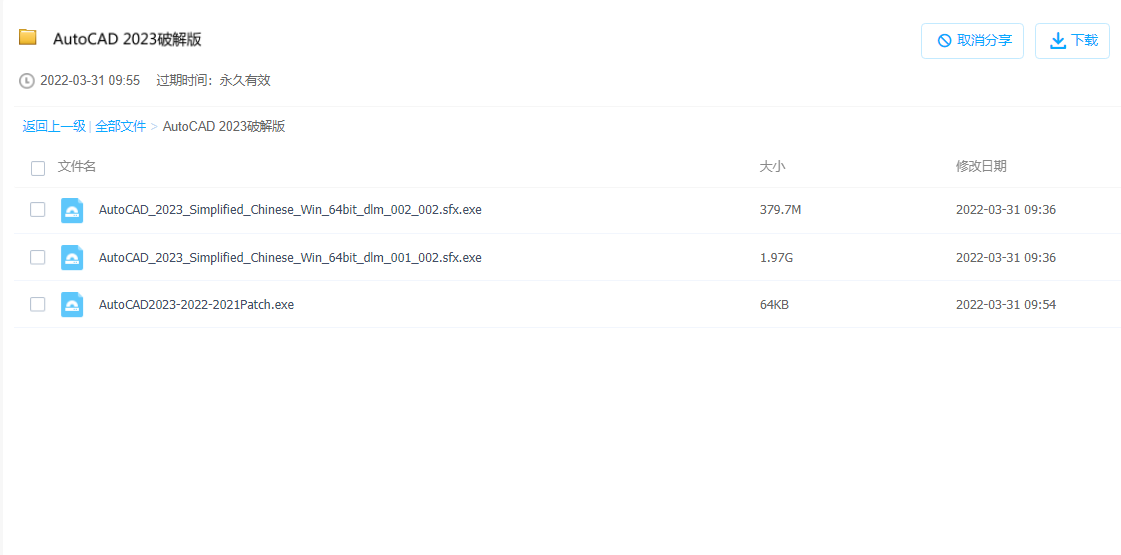Screen dimensions: 1121x555
Task: Click file icon for dlm_002_002.sfx.exe
Action: click(x=72, y=210)
